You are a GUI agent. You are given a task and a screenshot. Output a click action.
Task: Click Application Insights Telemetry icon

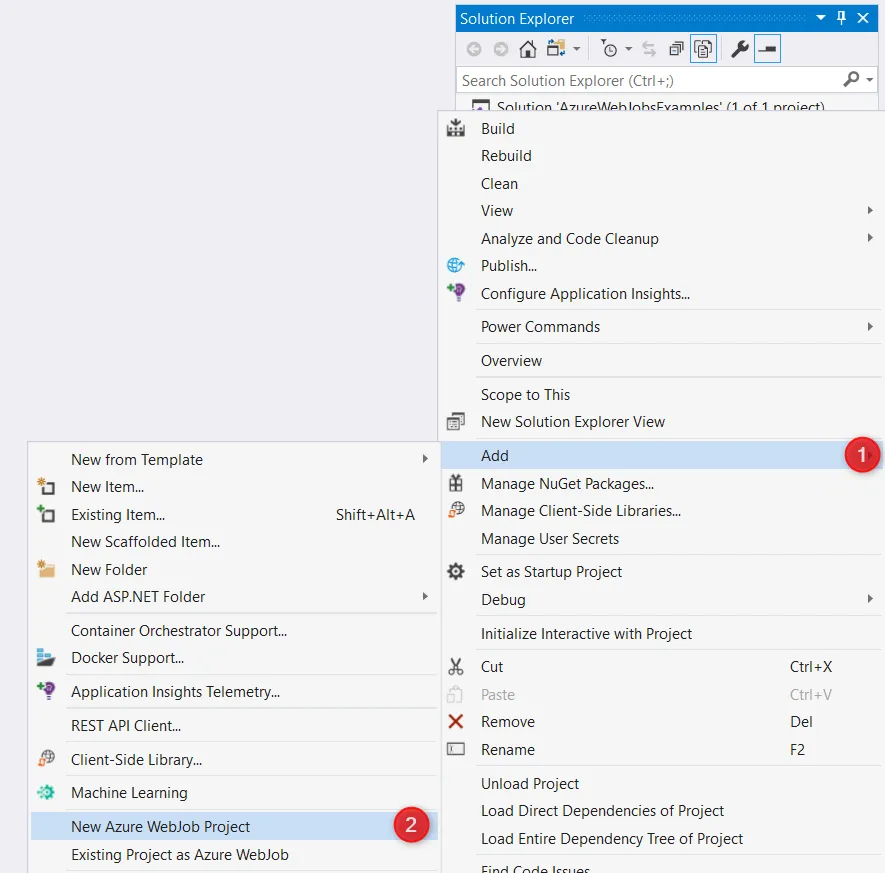click(46, 690)
